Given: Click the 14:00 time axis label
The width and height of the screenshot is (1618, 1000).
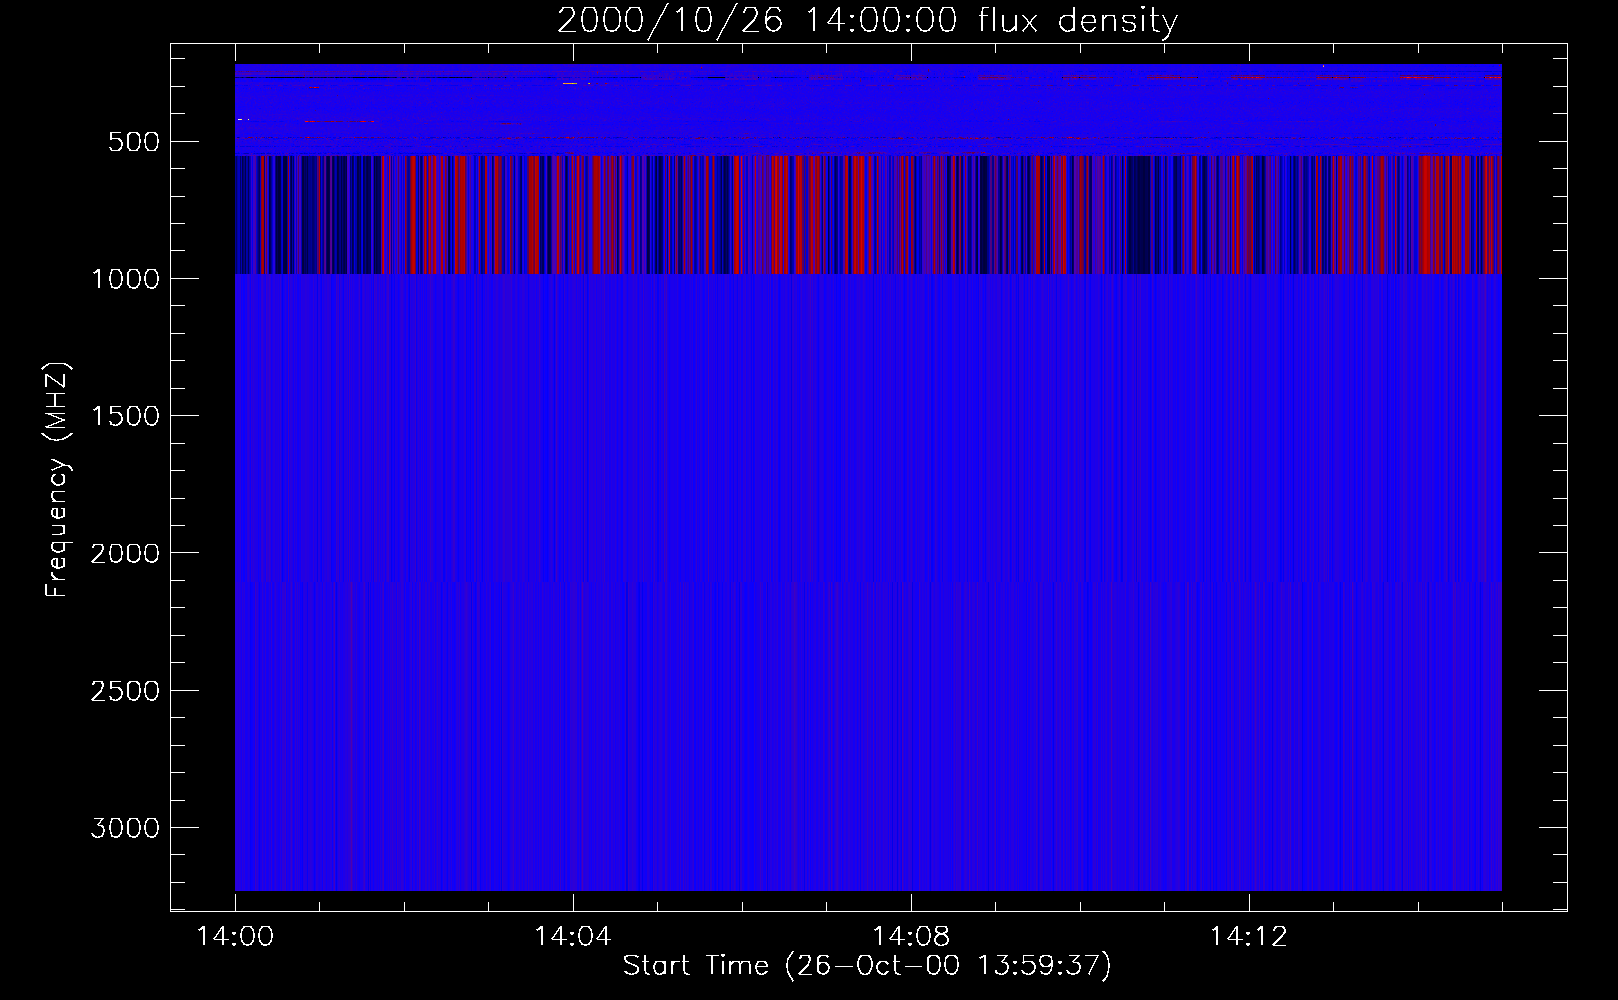Looking at the screenshot, I should 235,937.
